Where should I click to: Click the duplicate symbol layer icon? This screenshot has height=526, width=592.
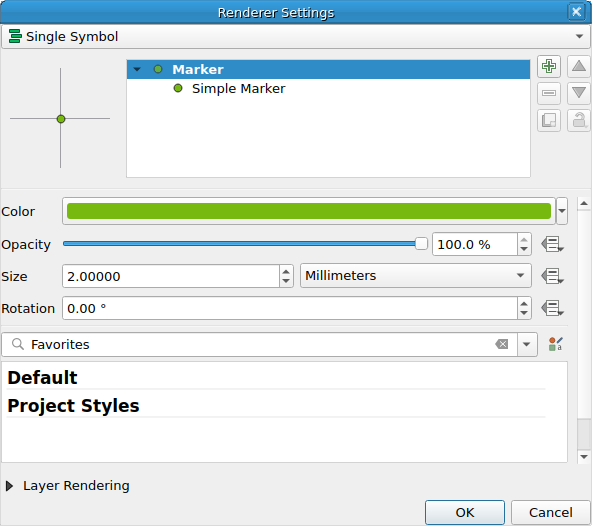549,120
